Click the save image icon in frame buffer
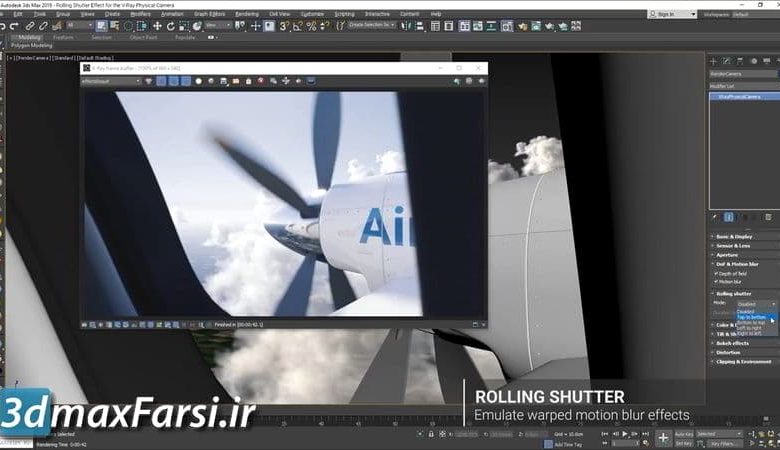The width and height of the screenshot is (780, 450). click(223, 81)
